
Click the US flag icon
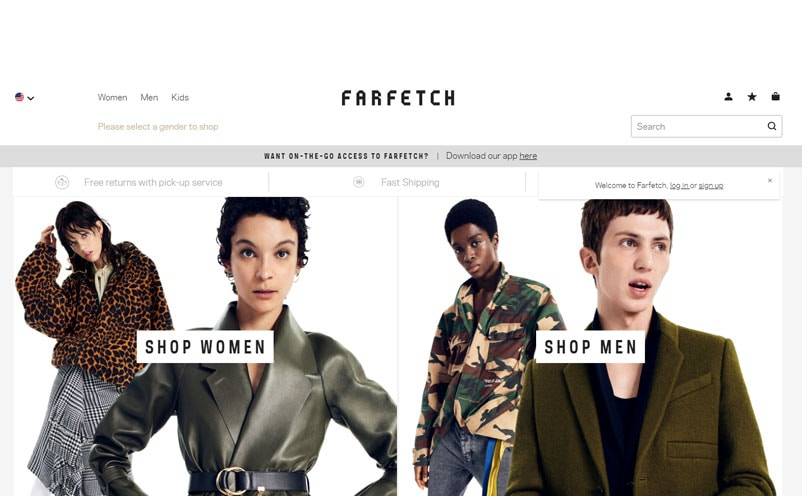point(20,97)
